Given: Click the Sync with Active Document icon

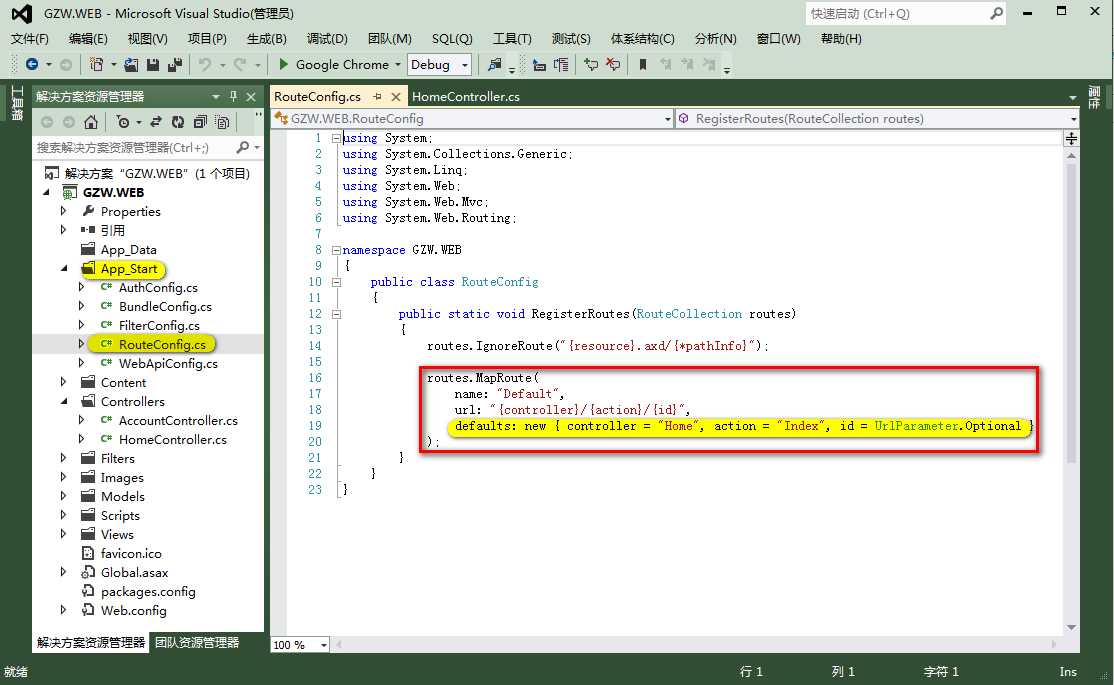Looking at the screenshot, I should pyautogui.click(x=156, y=122).
